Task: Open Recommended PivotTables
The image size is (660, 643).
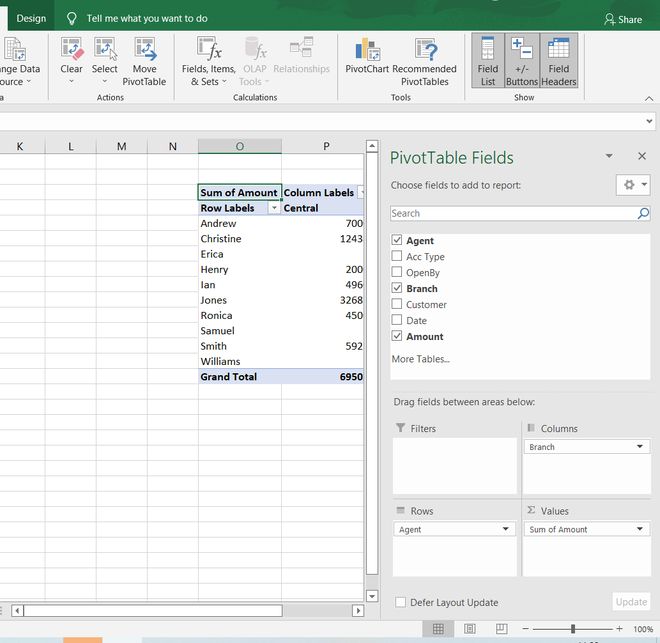Action: [x=425, y=61]
